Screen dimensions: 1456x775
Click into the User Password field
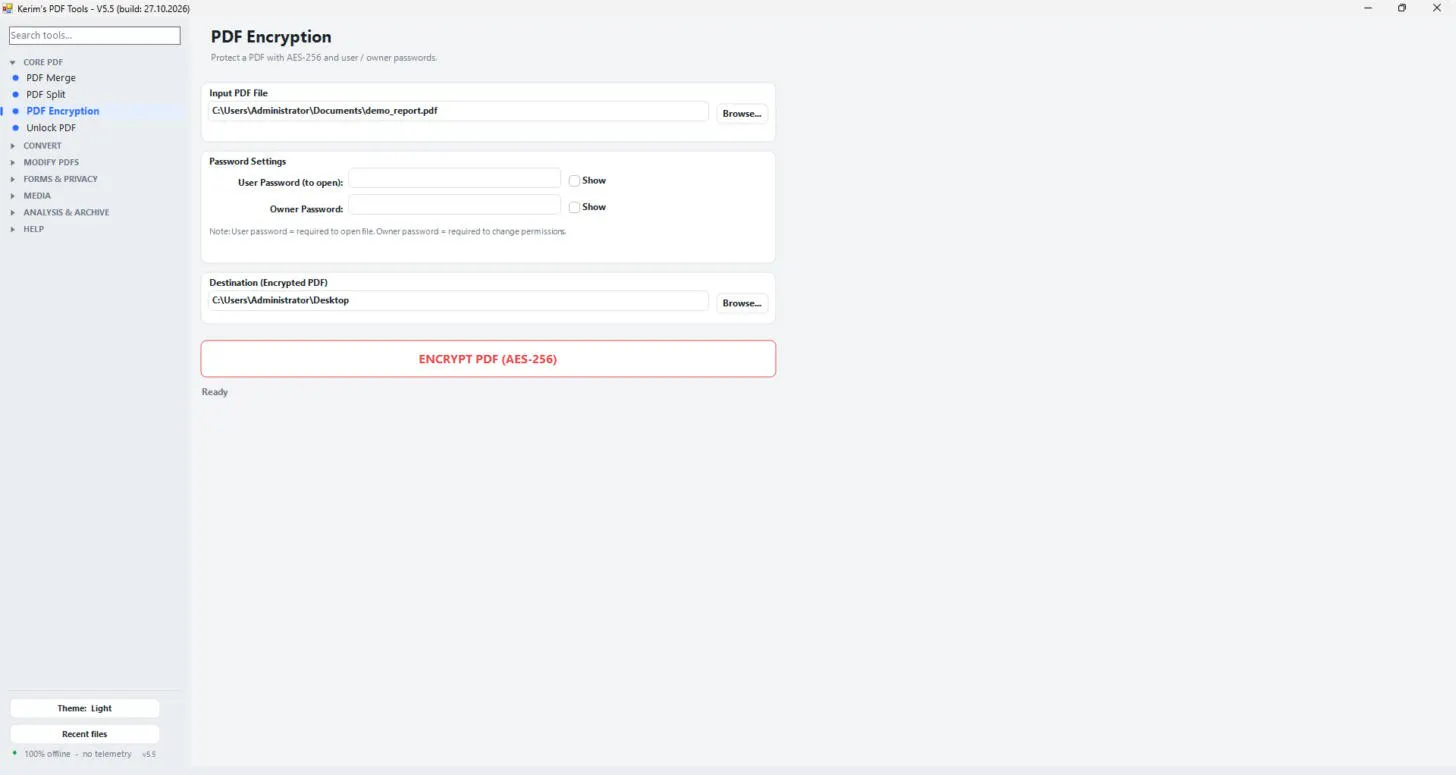click(x=455, y=178)
